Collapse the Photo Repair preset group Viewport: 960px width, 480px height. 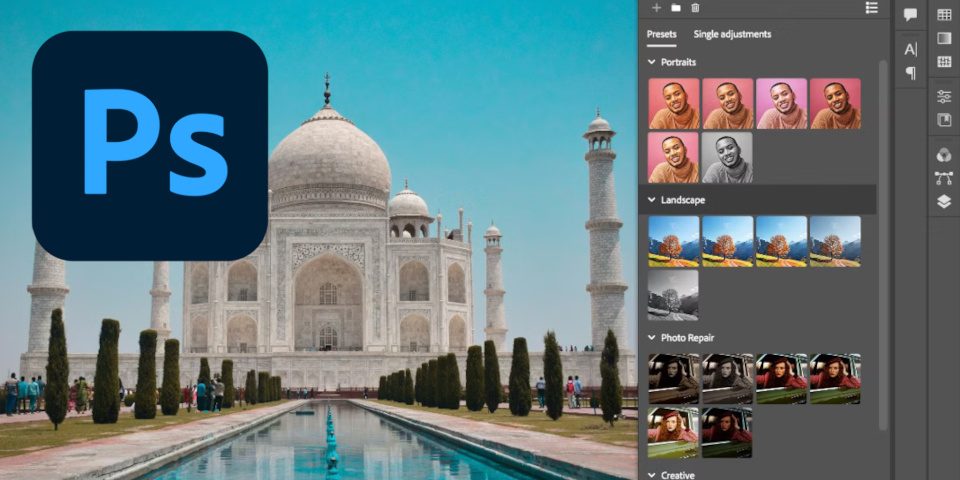[x=652, y=338]
